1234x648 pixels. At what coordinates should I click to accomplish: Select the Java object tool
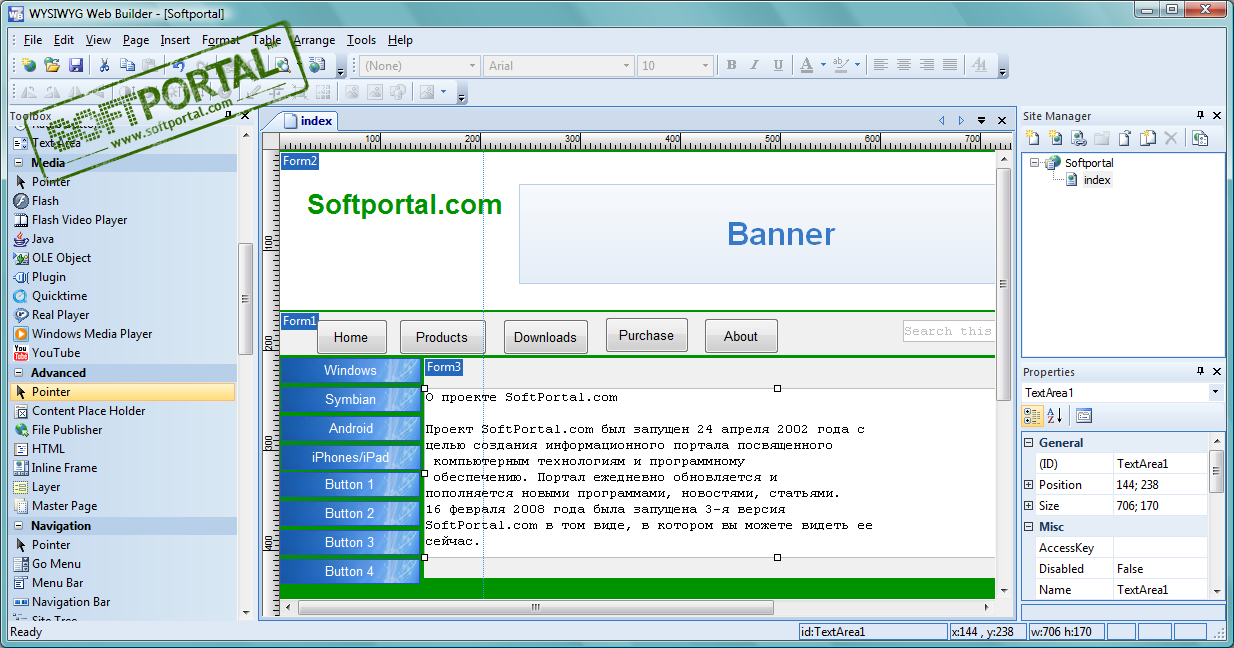coord(43,239)
